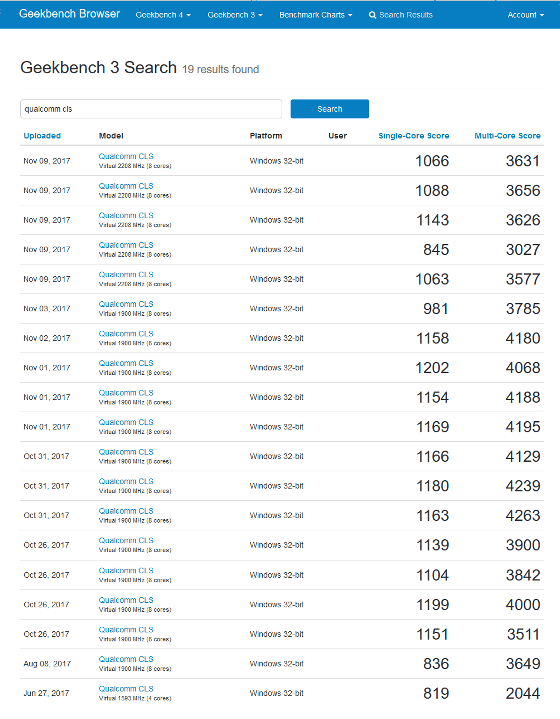Open Qualcomm CLS result from Jun 27, 2017
Image resolution: width=560 pixels, height=719 pixels.
[x=126, y=689]
